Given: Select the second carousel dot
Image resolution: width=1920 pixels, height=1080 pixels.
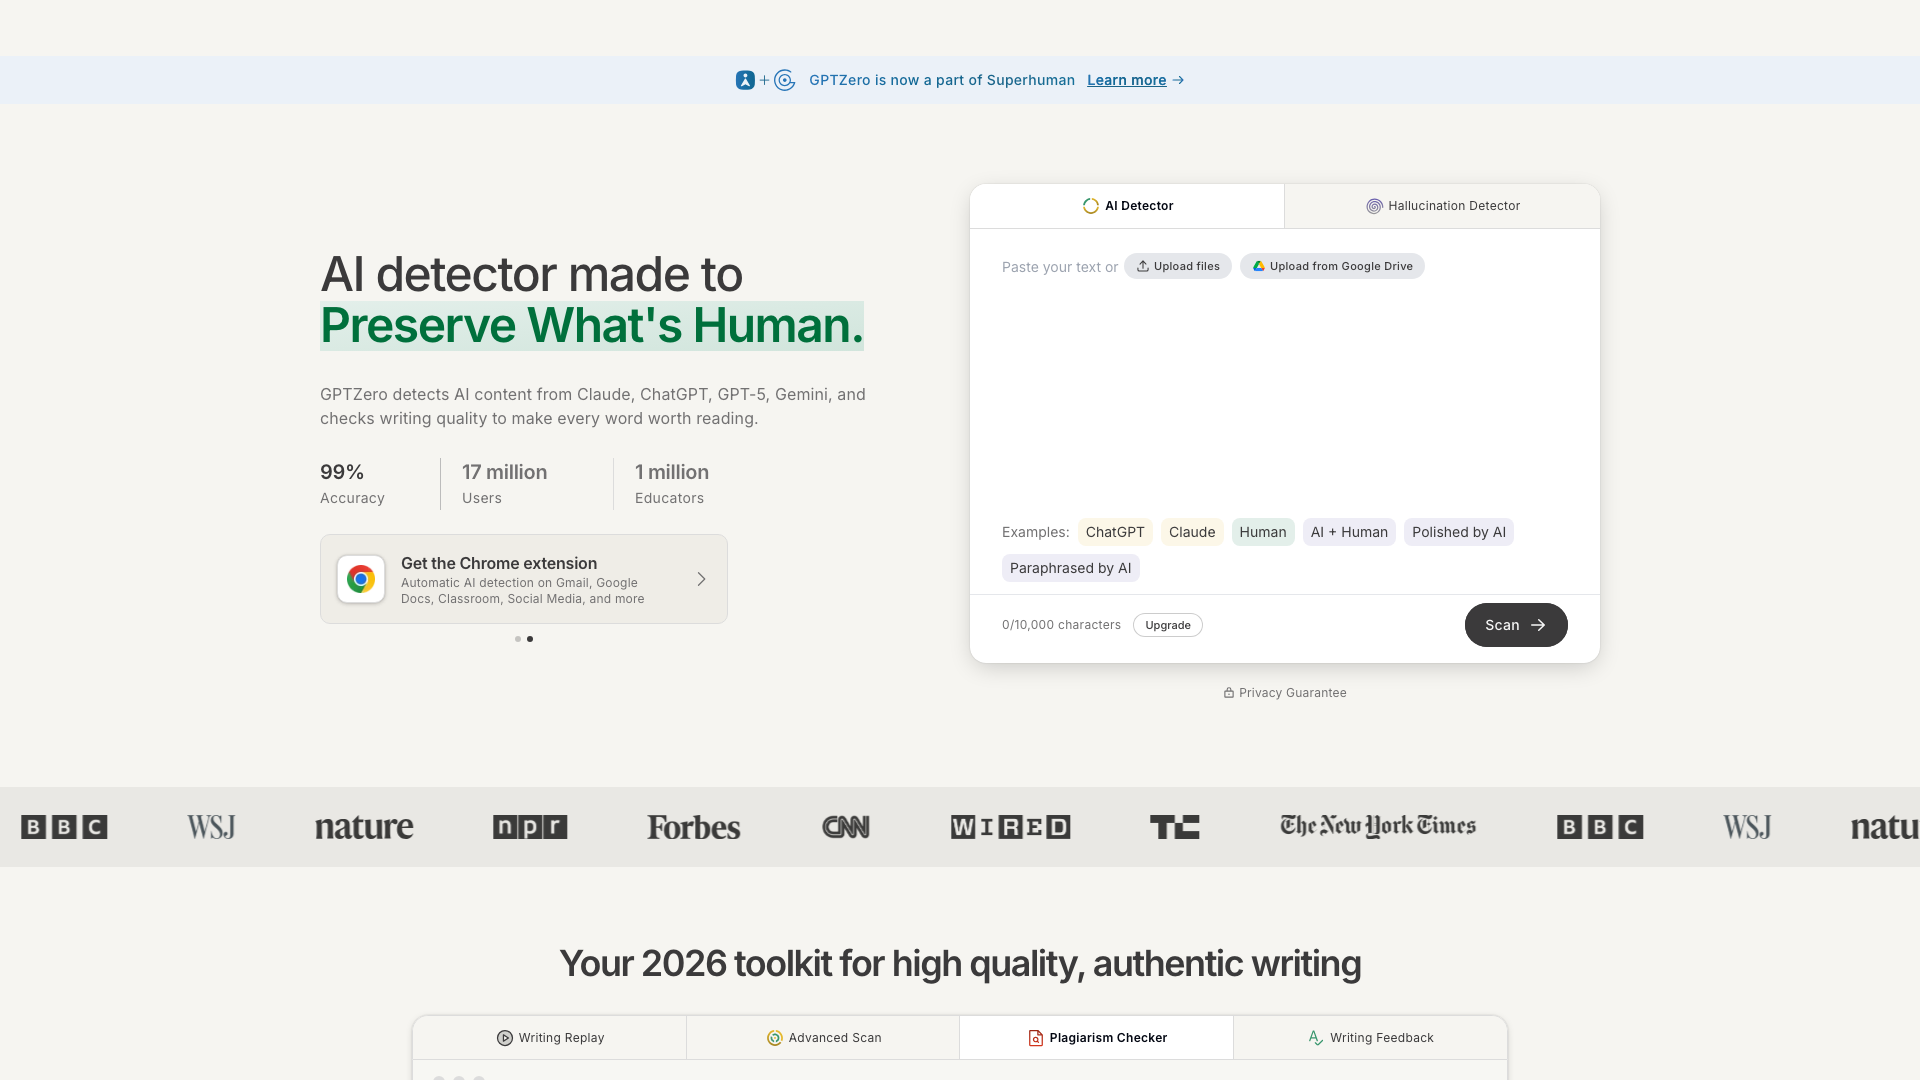Looking at the screenshot, I should tap(530, 639).
